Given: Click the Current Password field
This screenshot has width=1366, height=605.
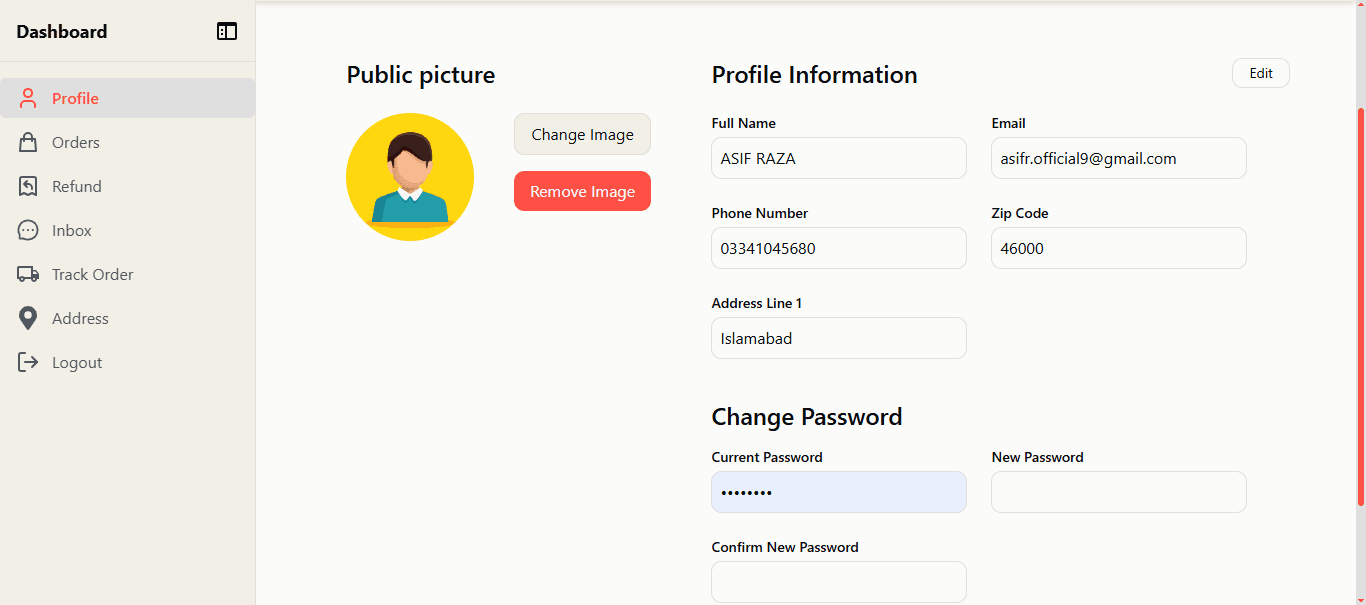Looking at the screenshot, I should (x=838, y=492).
